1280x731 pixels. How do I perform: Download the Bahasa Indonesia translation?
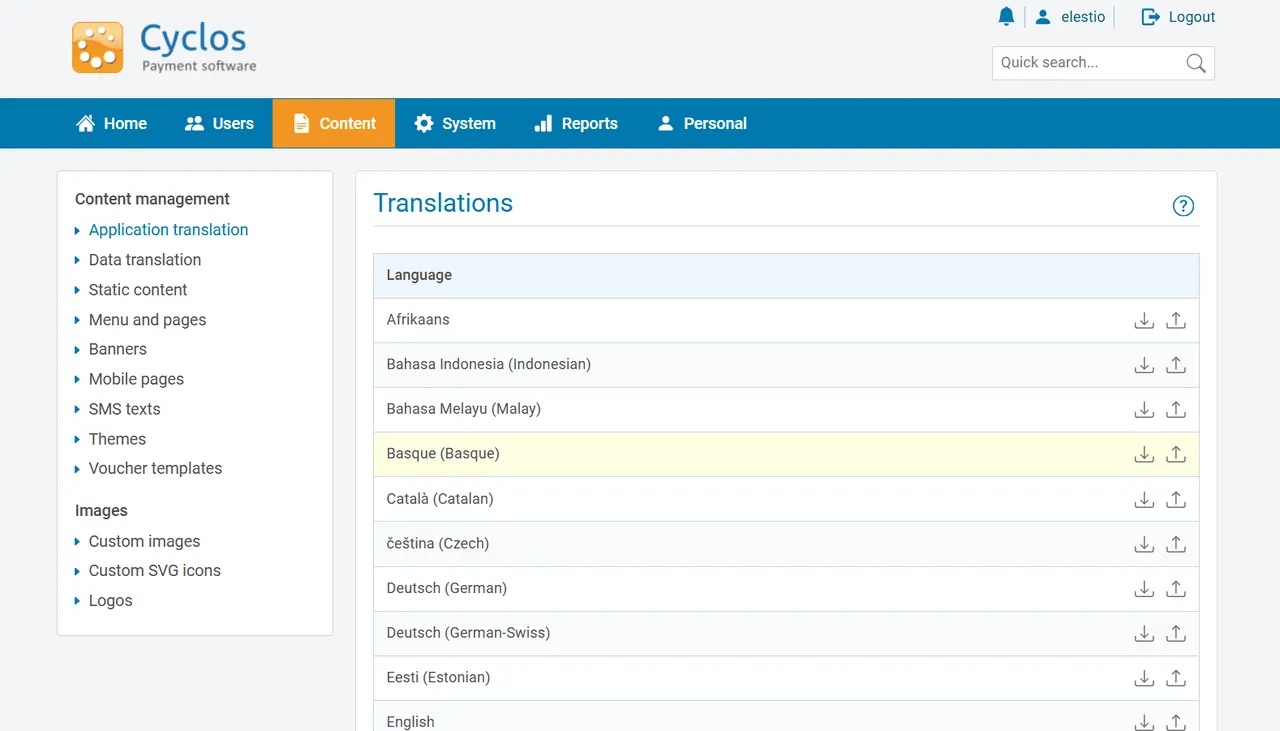[x=1144, y=365]
